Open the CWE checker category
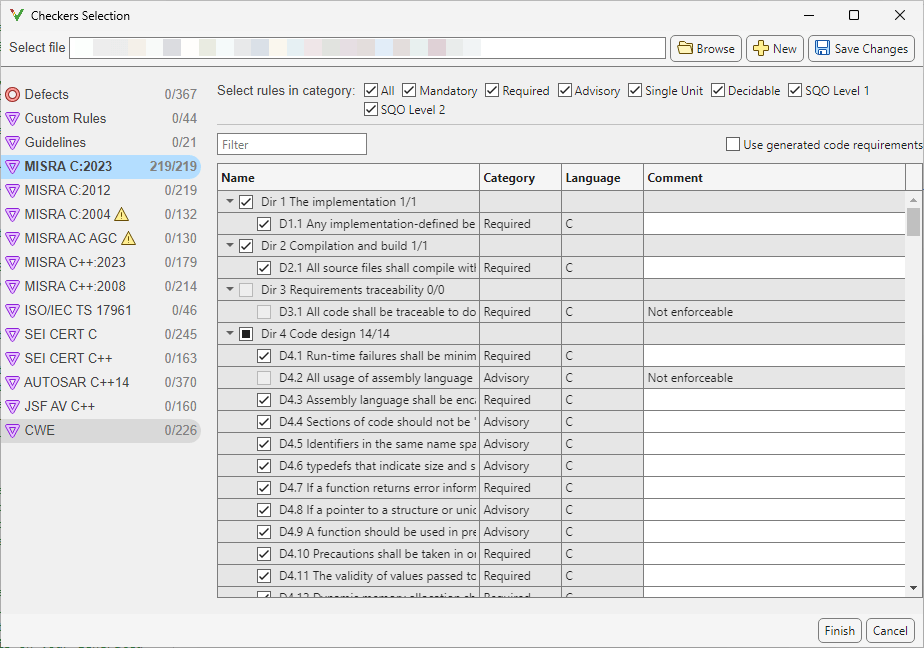Image resolution: width=924 pixels, height=648 pixels. [x=40, y=430]
